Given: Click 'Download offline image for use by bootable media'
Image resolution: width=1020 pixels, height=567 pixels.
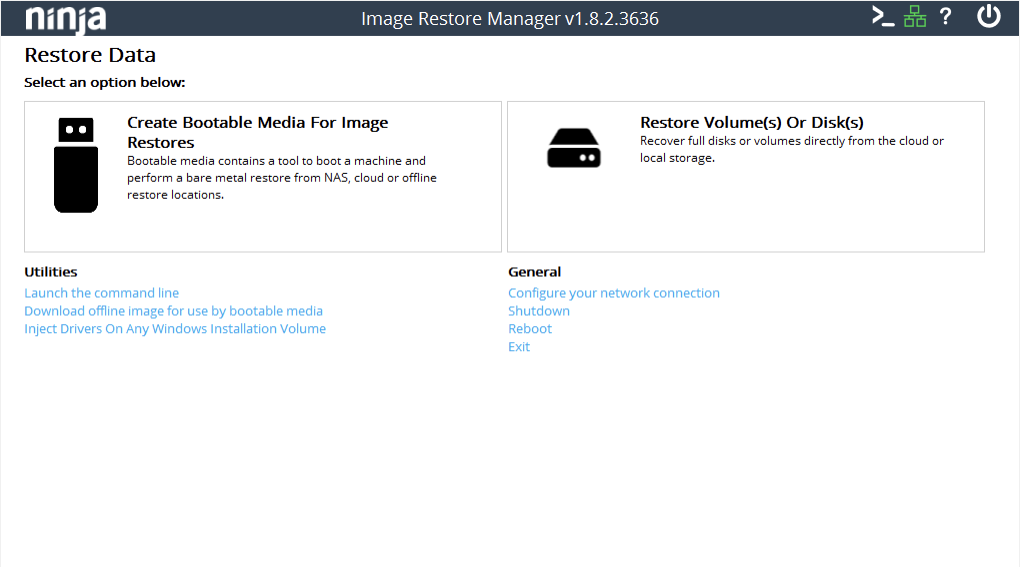Looking at the screenshot, I should (x=173, y=311).
